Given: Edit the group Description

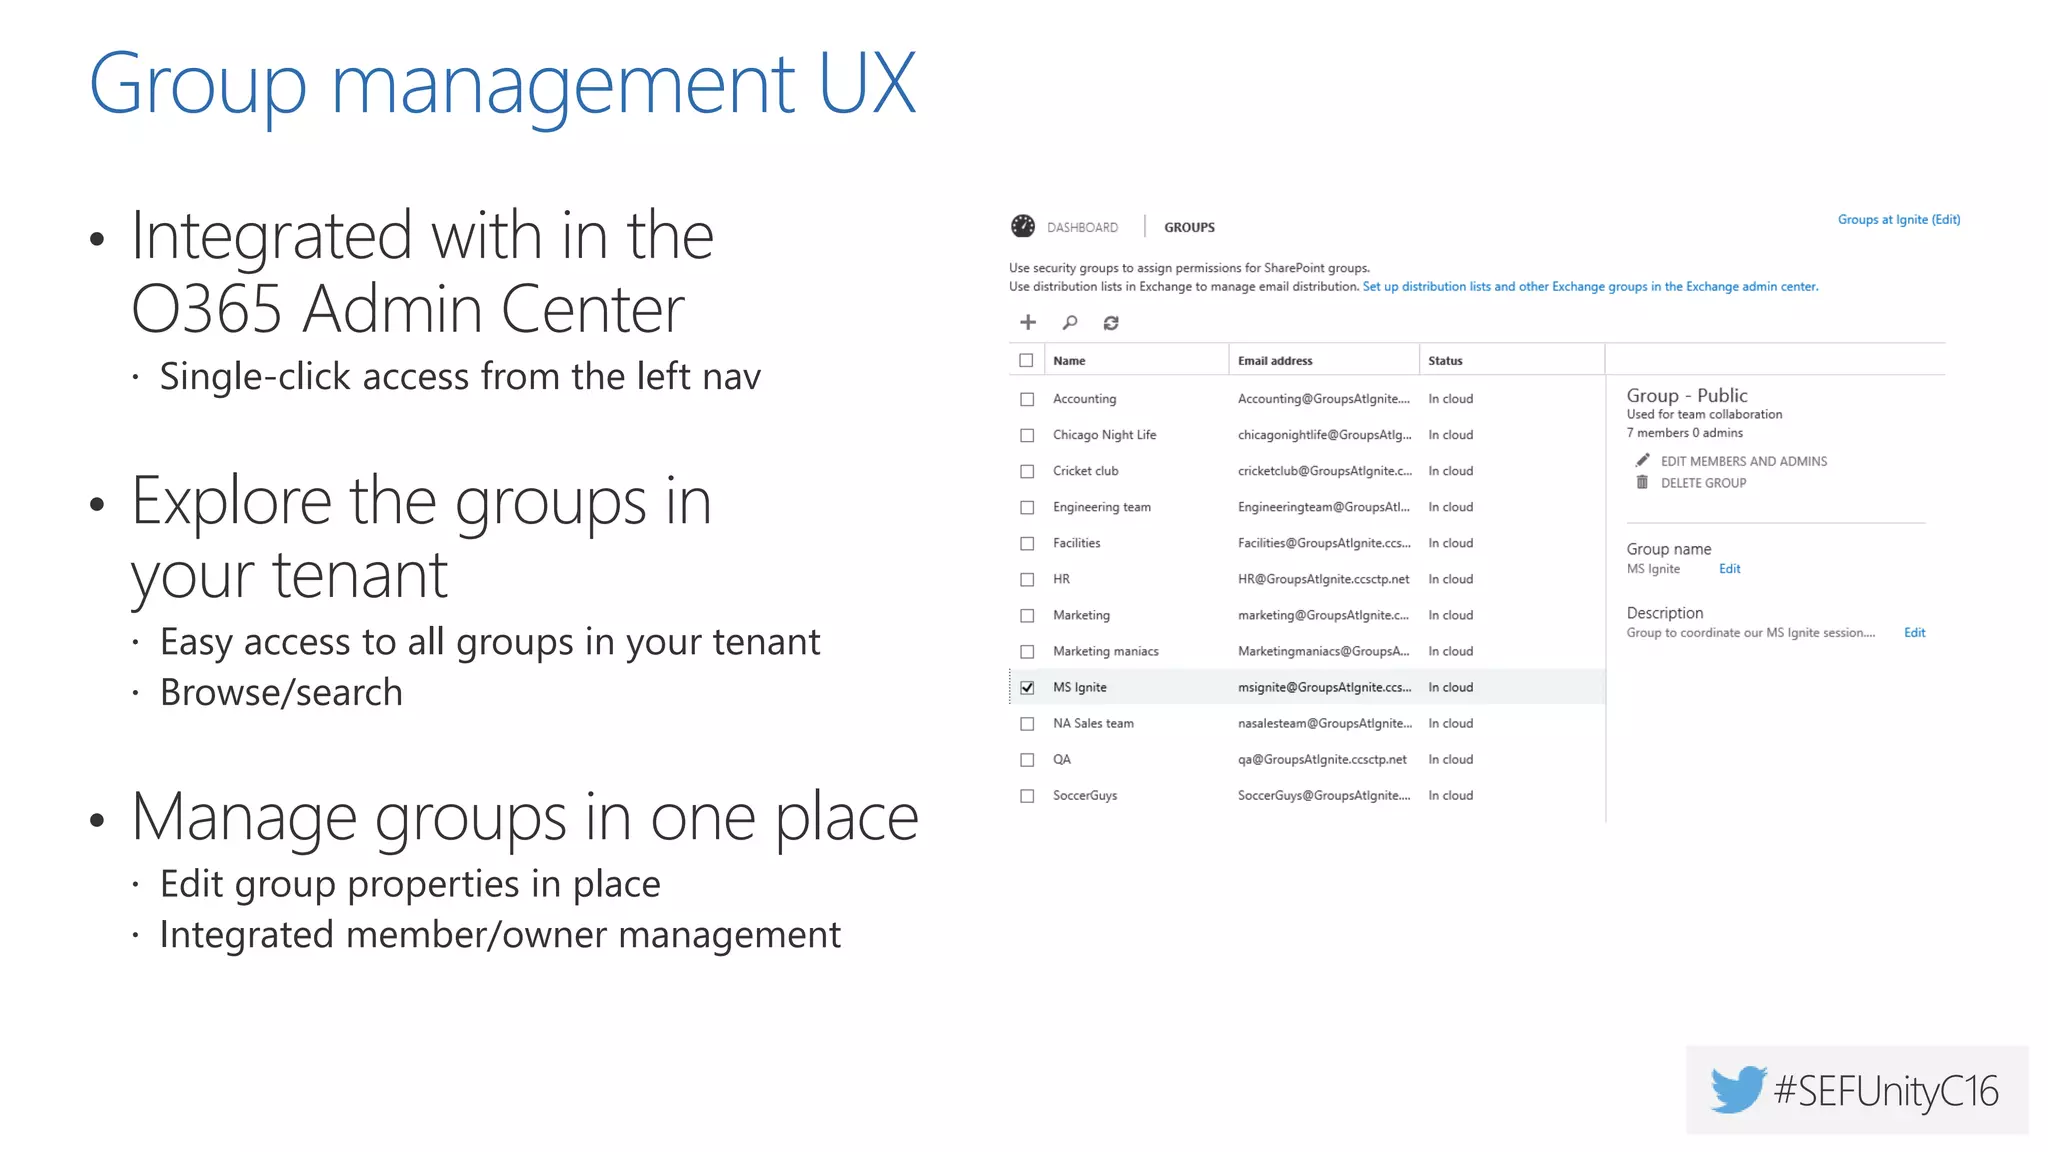Looking at the screenshot, I should pos(1914,632).
